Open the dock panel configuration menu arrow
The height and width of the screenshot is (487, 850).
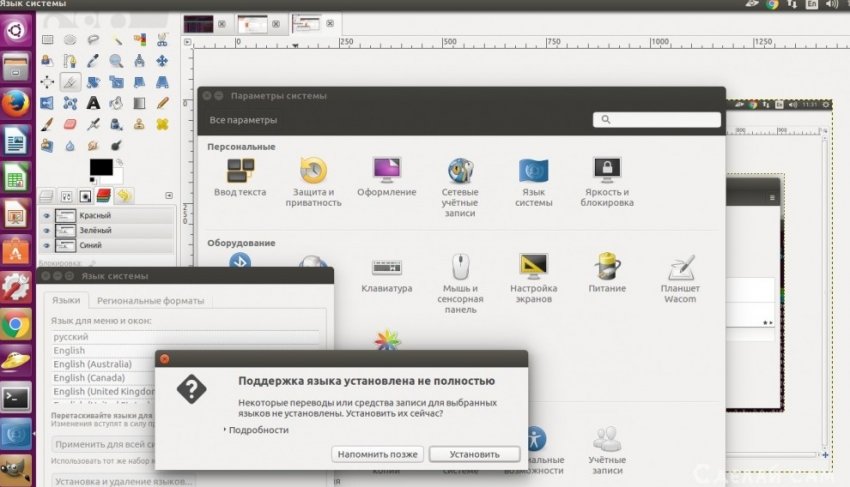tap(167, 196)
